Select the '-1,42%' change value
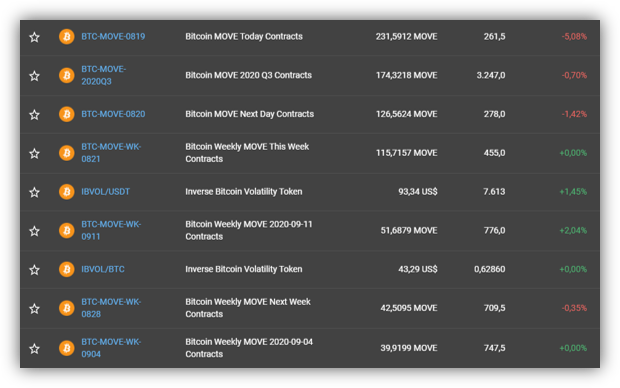The height and width of the screenshot is (388, 620). pos(574,114)
